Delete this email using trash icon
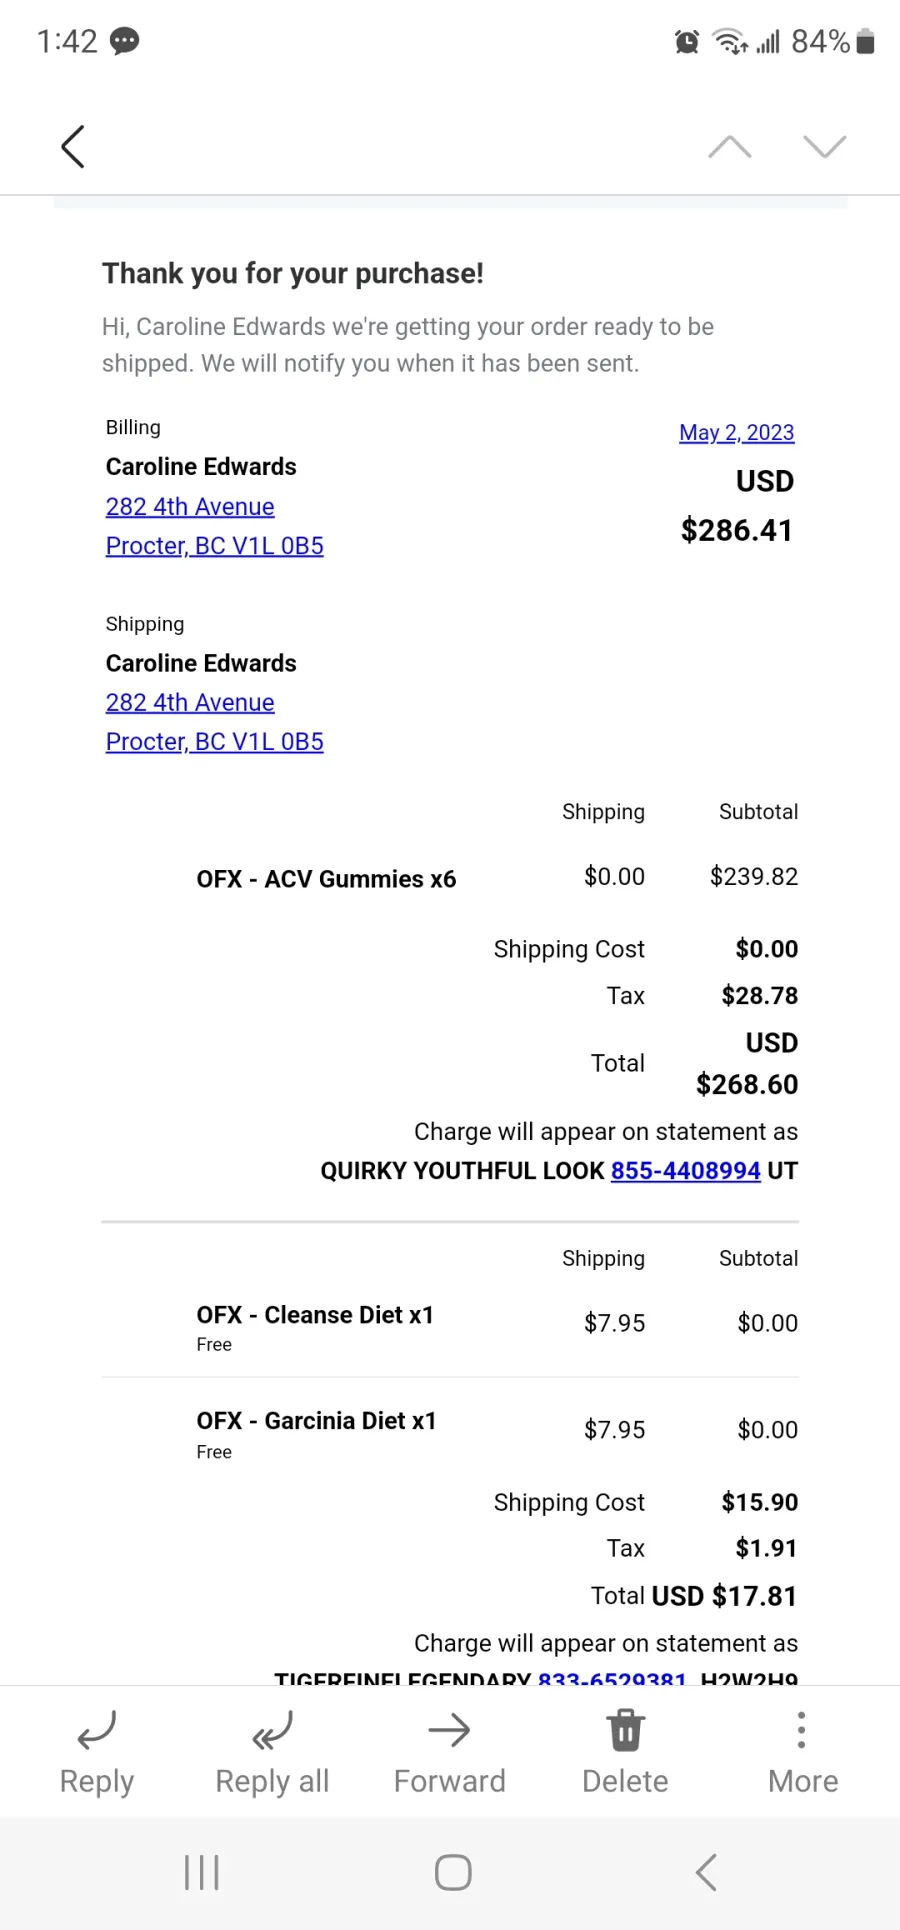 (626, 1730)
